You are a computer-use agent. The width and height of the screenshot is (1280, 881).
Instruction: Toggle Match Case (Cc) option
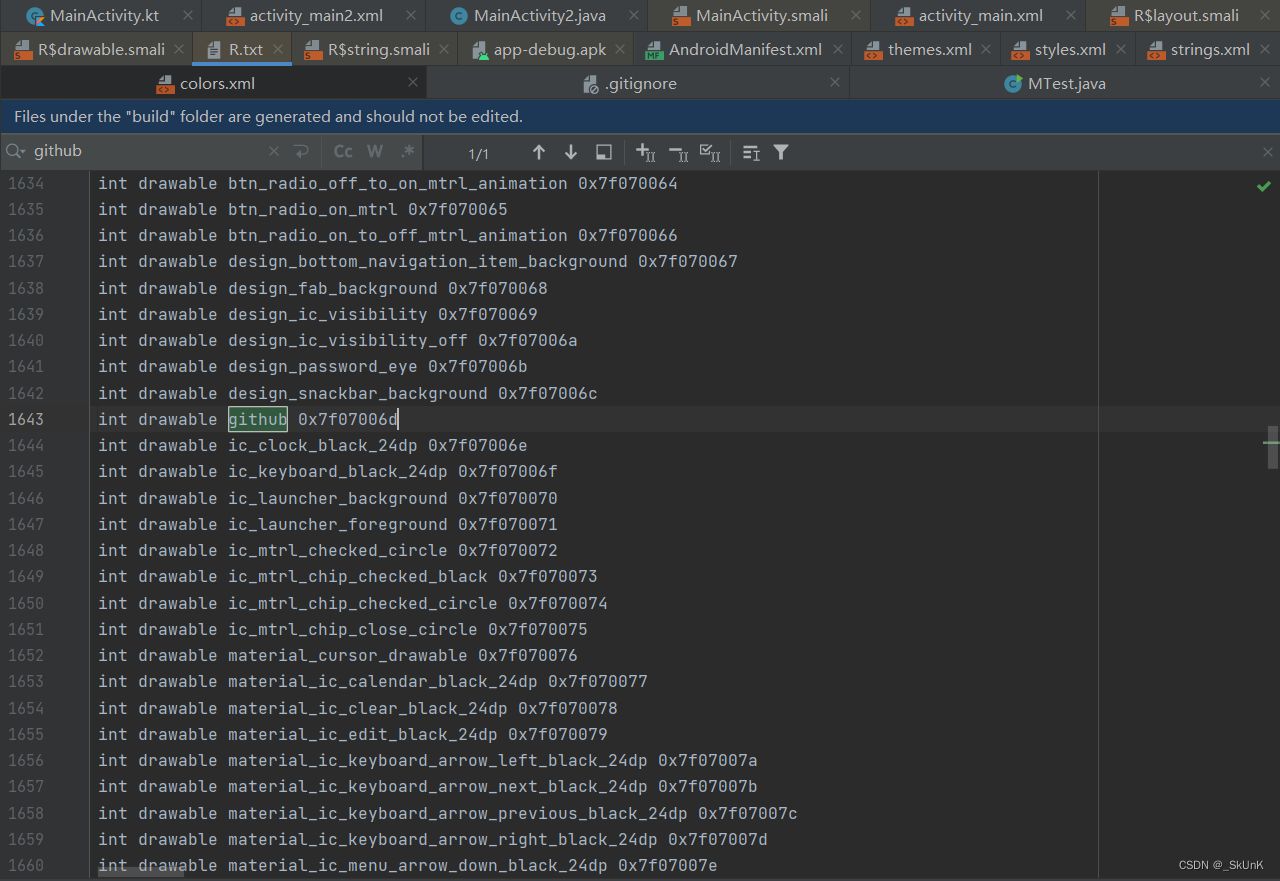(343, 152)
